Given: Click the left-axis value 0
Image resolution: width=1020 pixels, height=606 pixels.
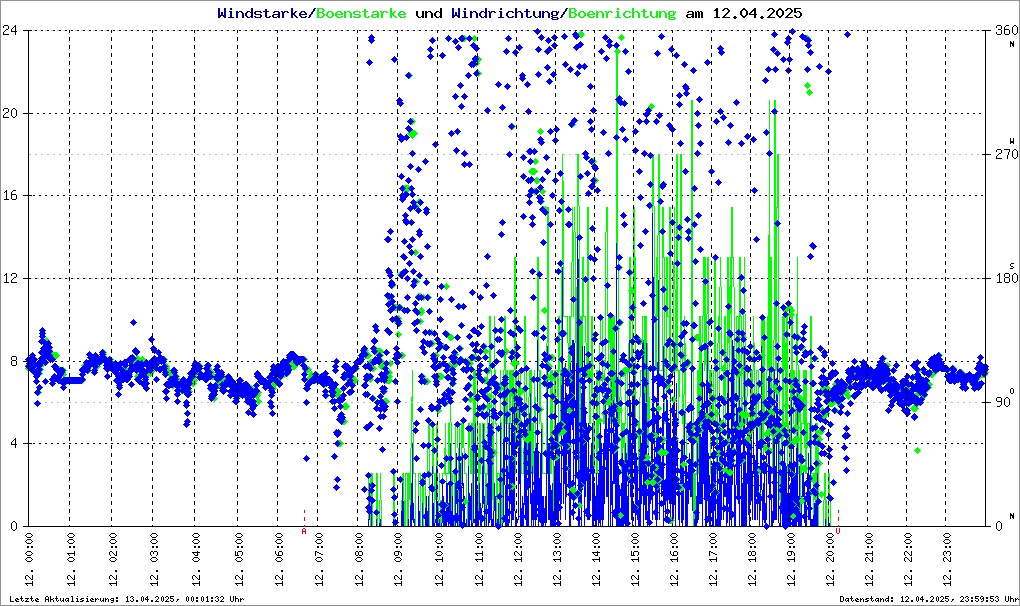Looking at the screenshot, I should [x=14, y=526].
